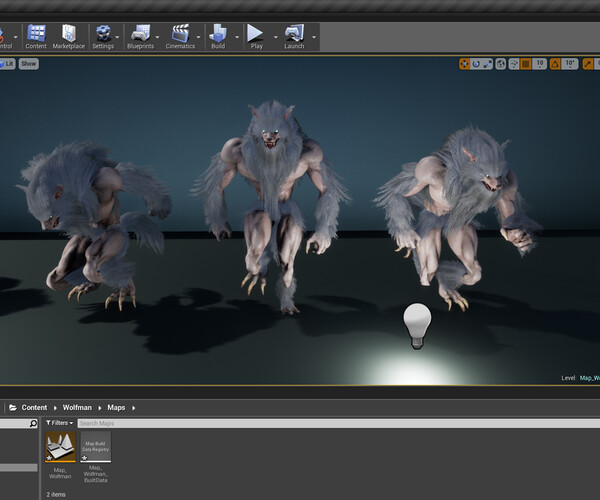The height and width of the screenshot is (500, 600).
Task: Expand the Launch options arrow
Action: click(314, 37)
